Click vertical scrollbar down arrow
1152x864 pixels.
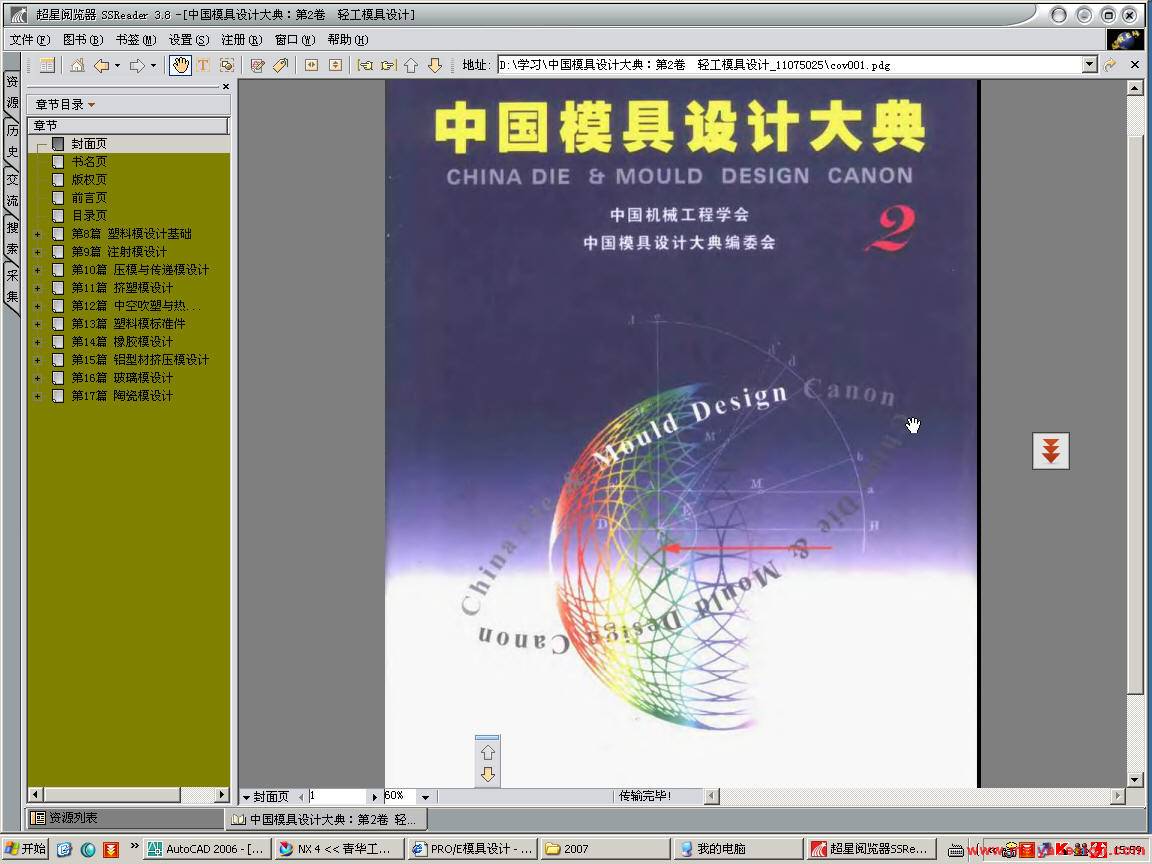(x=1134, y=780)
